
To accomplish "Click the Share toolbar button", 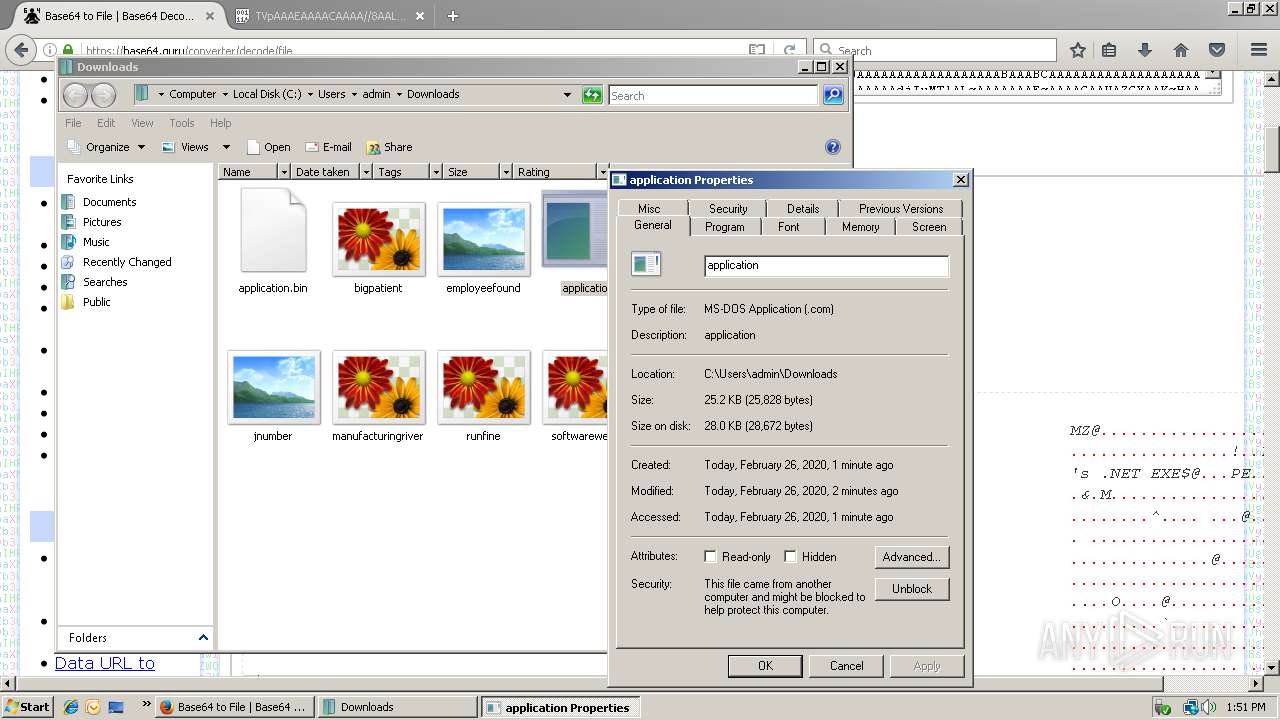I will (x=389, y=147).
